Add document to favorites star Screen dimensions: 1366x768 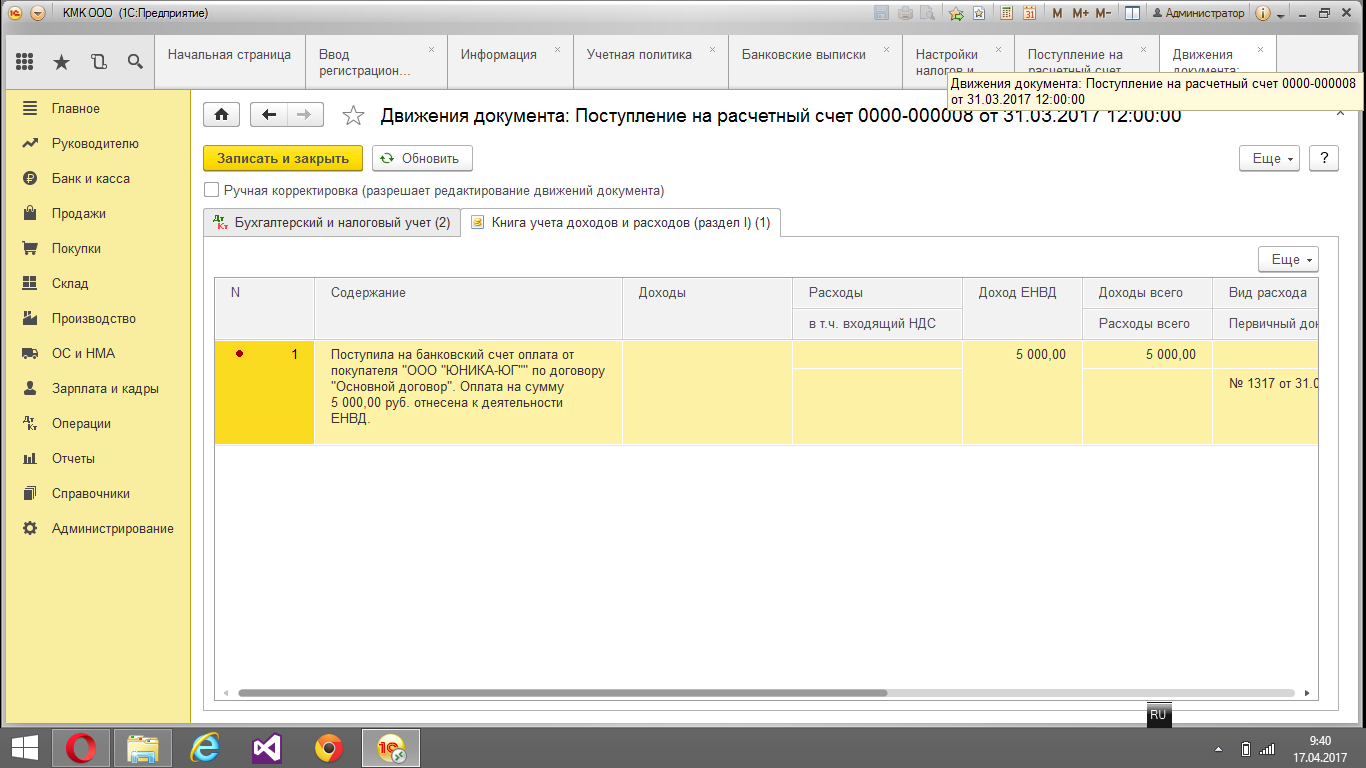353,116
